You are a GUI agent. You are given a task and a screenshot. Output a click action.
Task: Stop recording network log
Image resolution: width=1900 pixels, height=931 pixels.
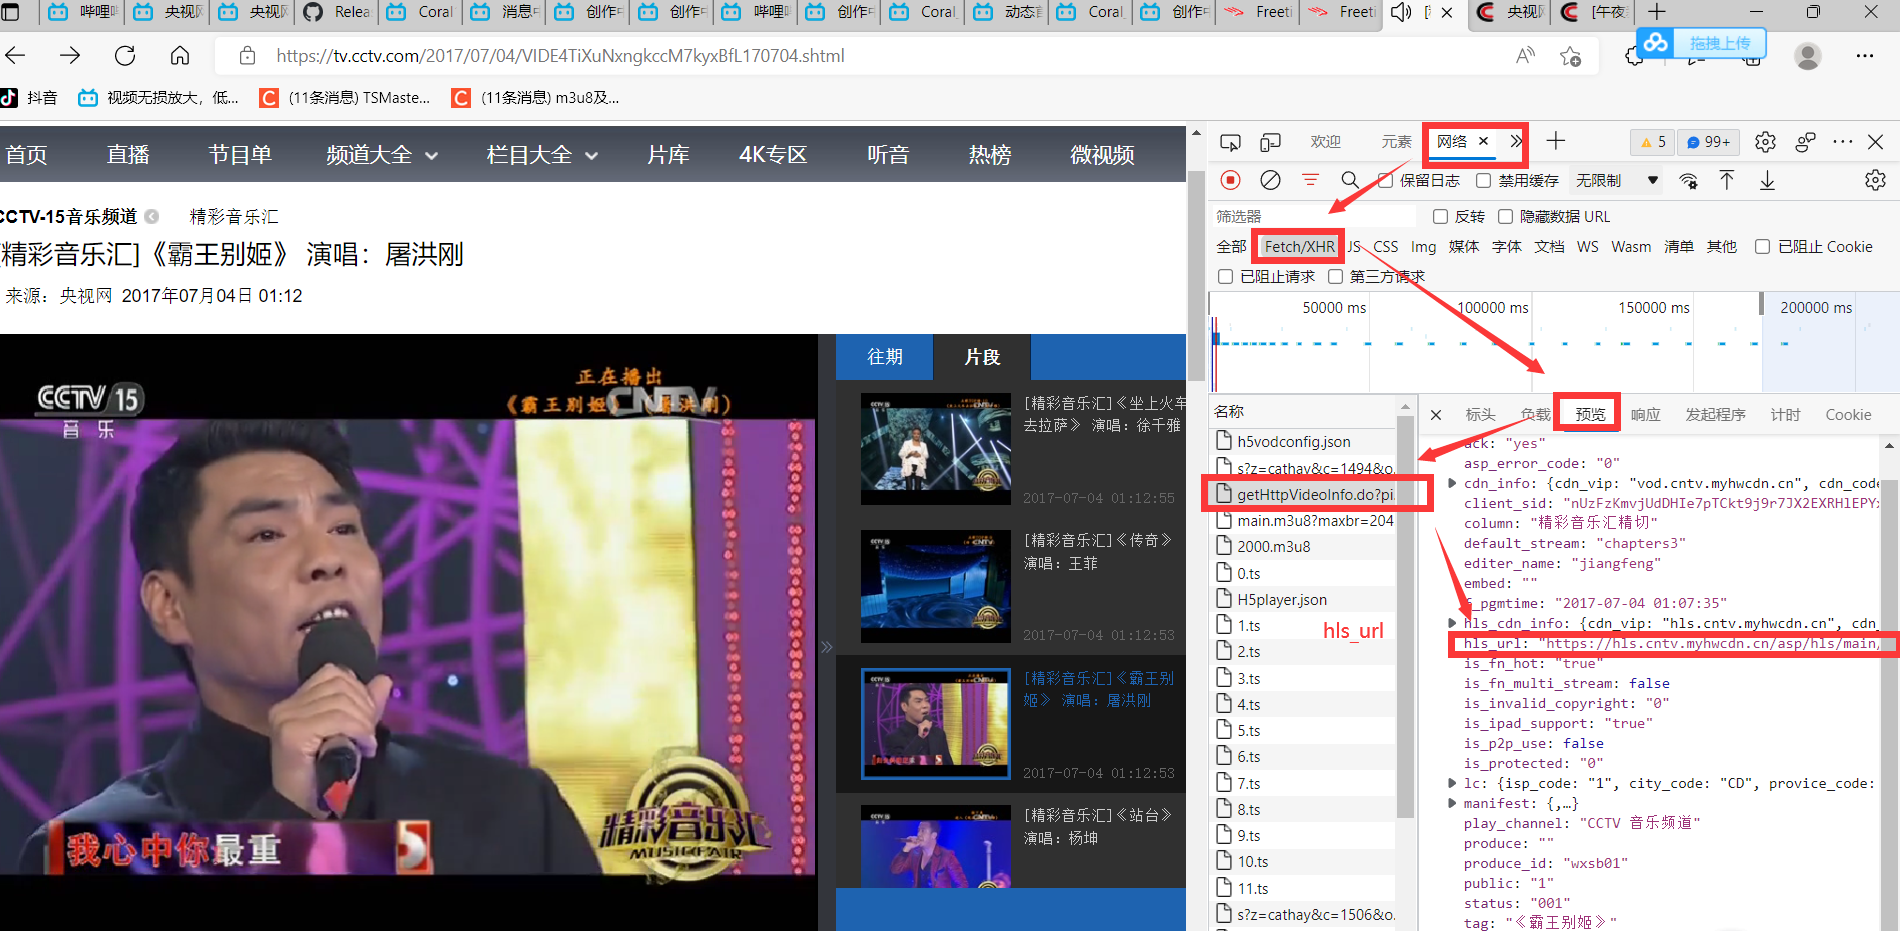click(1230, 180)
